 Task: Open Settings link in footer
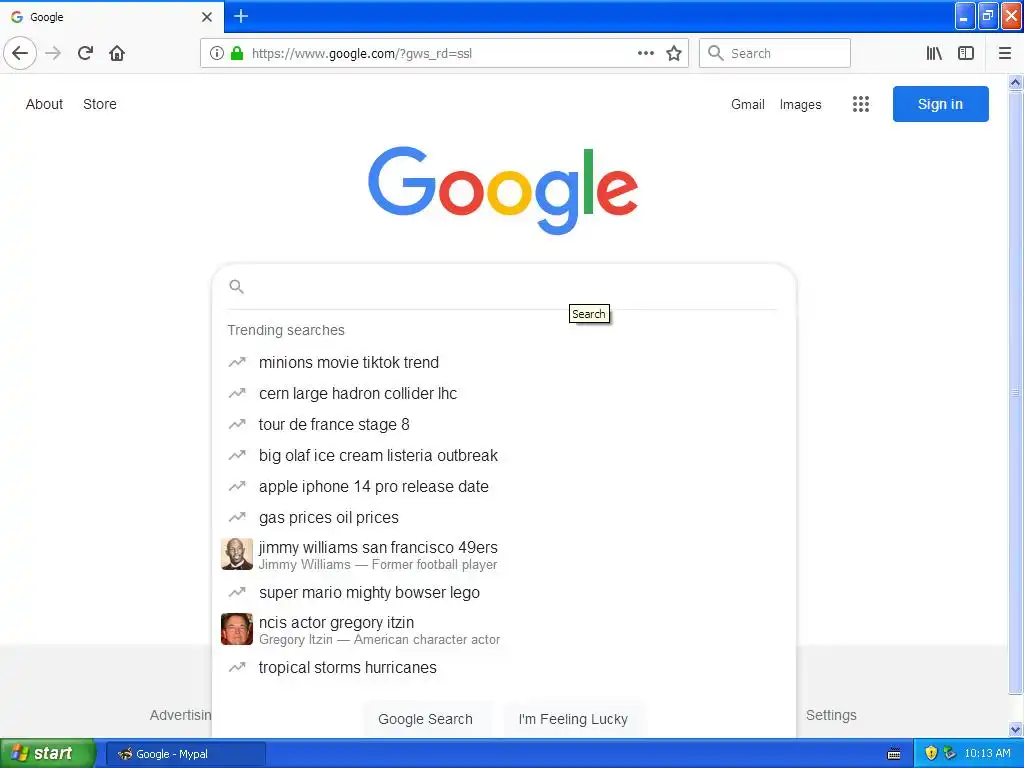point(831,715)
